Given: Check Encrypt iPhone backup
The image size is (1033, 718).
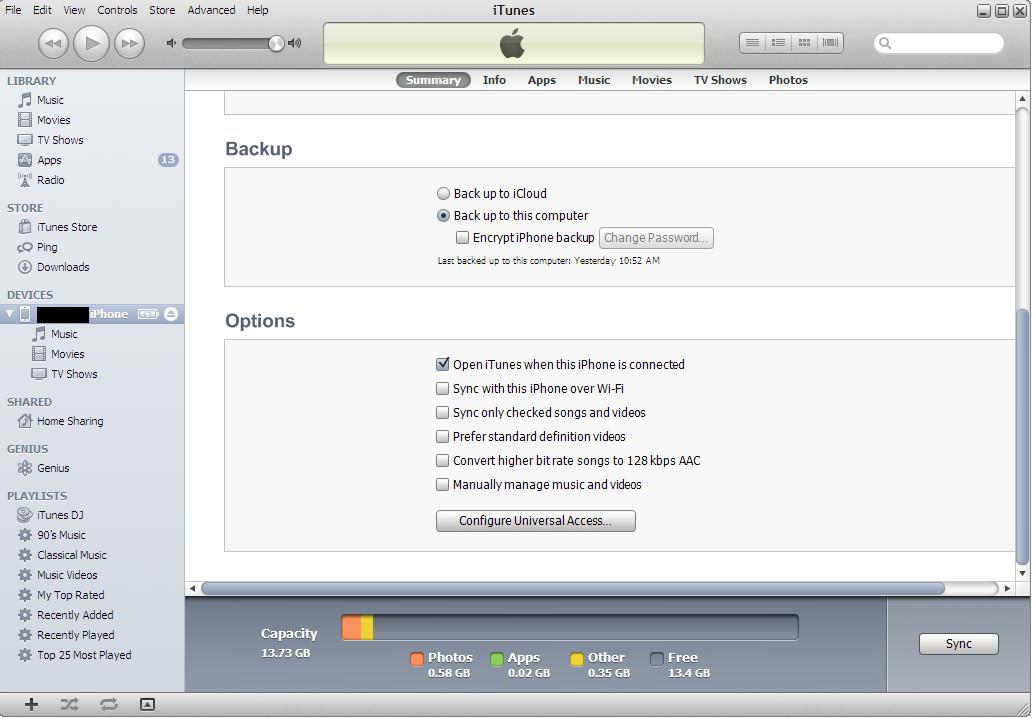Looking at the screenshot, I should click(x=462, y=237).
